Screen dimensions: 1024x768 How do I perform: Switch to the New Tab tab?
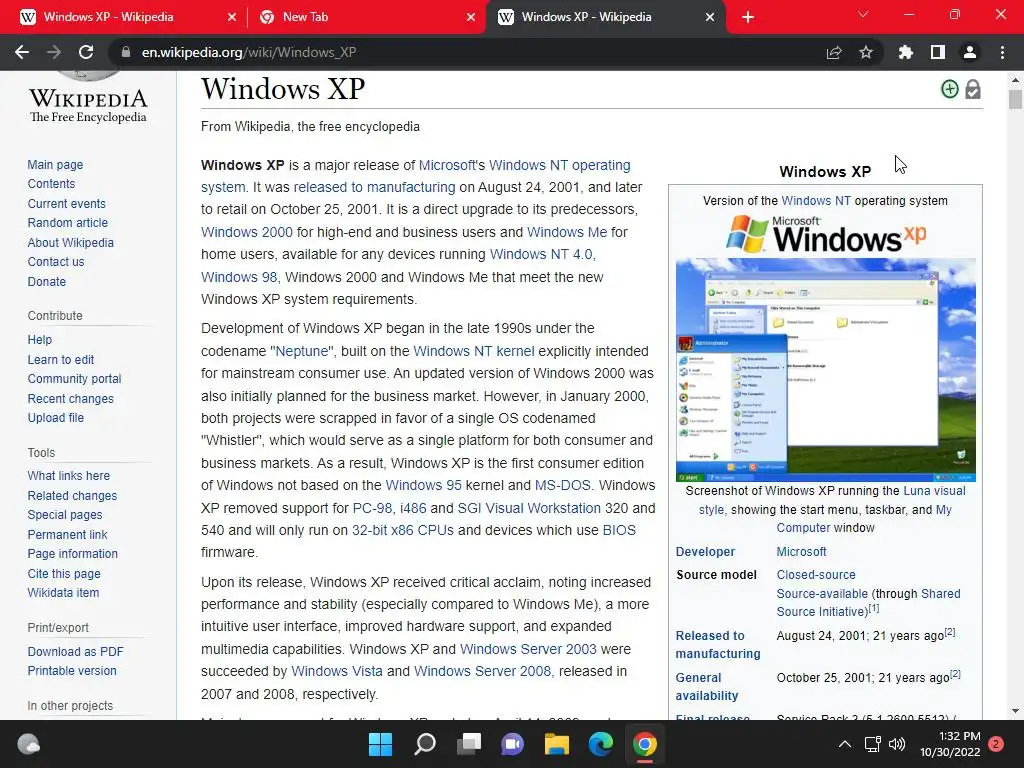point(366,17)
